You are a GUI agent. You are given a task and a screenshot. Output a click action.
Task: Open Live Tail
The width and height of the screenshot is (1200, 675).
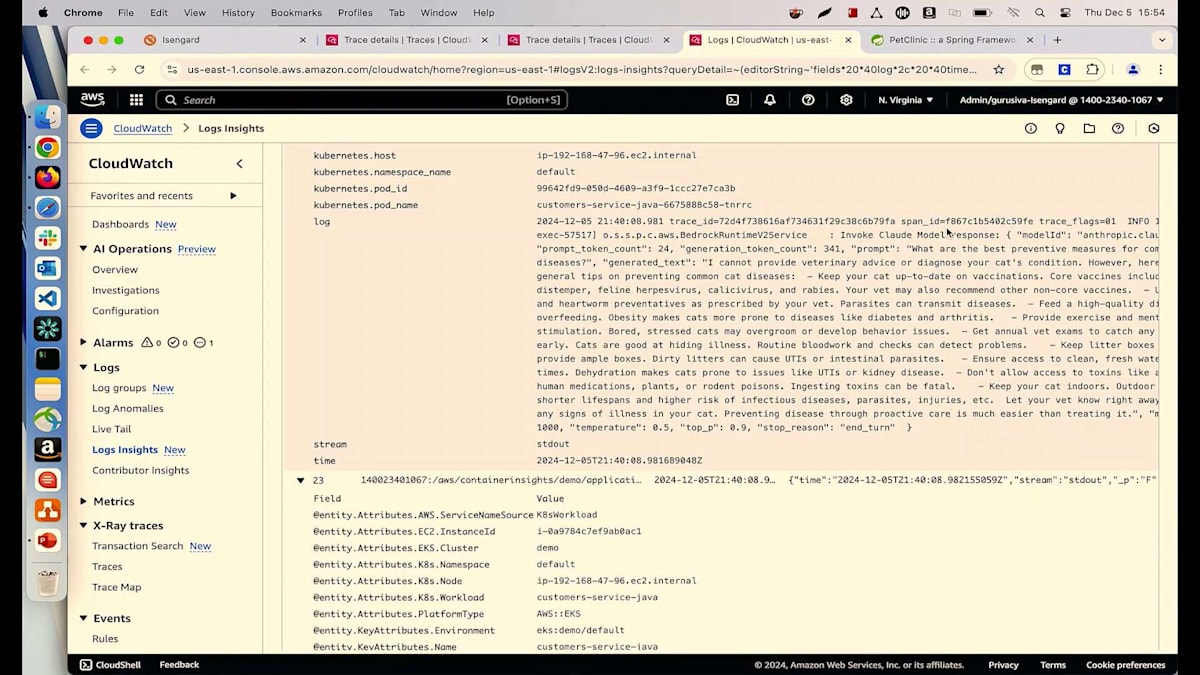click(x=112, y=429)
